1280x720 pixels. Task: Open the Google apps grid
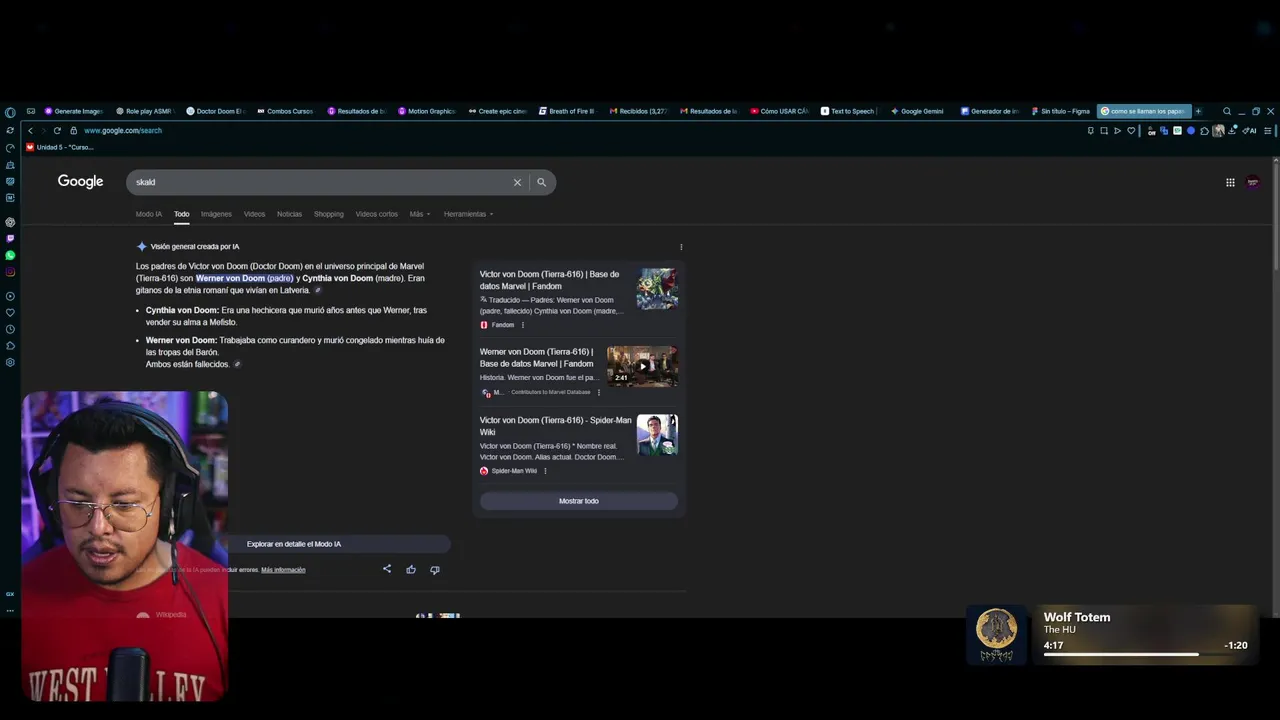click(1230, 182)
